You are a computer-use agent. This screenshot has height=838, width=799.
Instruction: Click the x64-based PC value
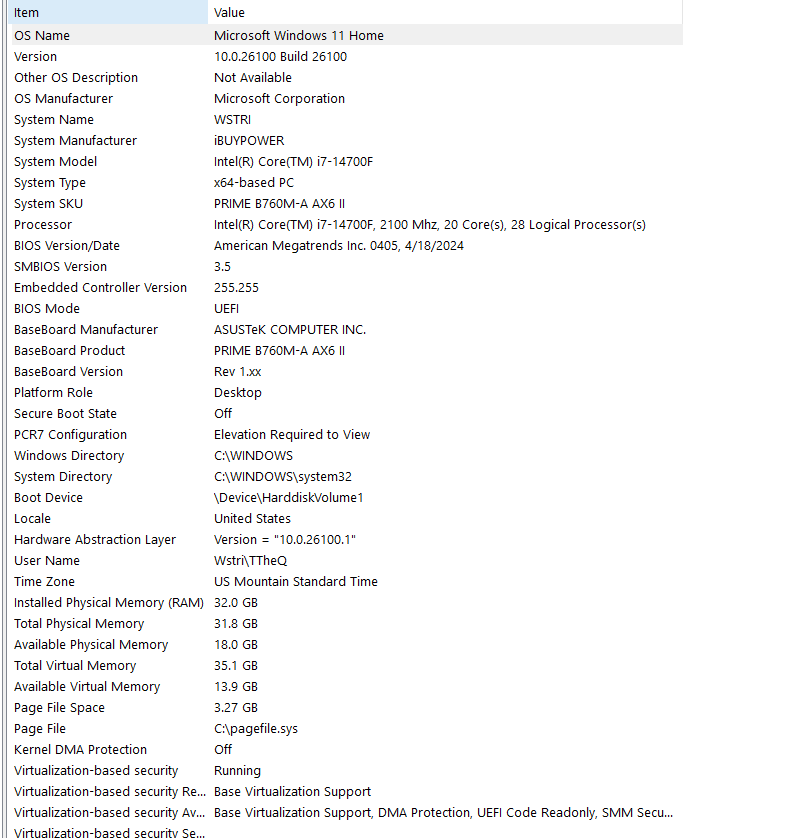click(x=254, y=183)
